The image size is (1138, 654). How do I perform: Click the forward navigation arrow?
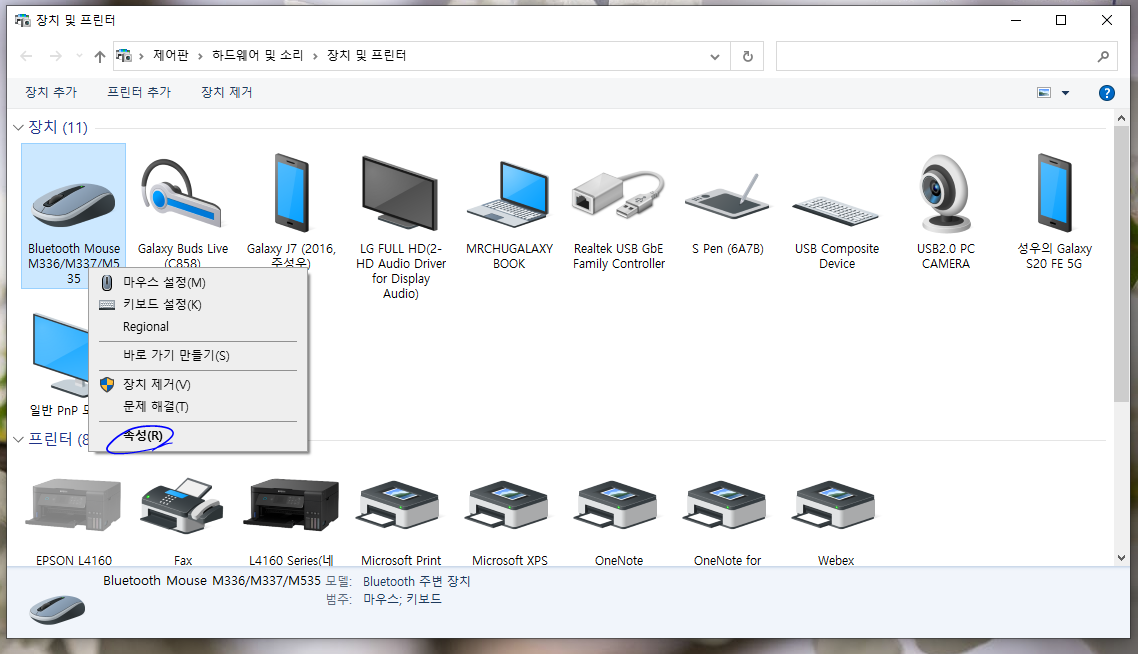(56, 56)
